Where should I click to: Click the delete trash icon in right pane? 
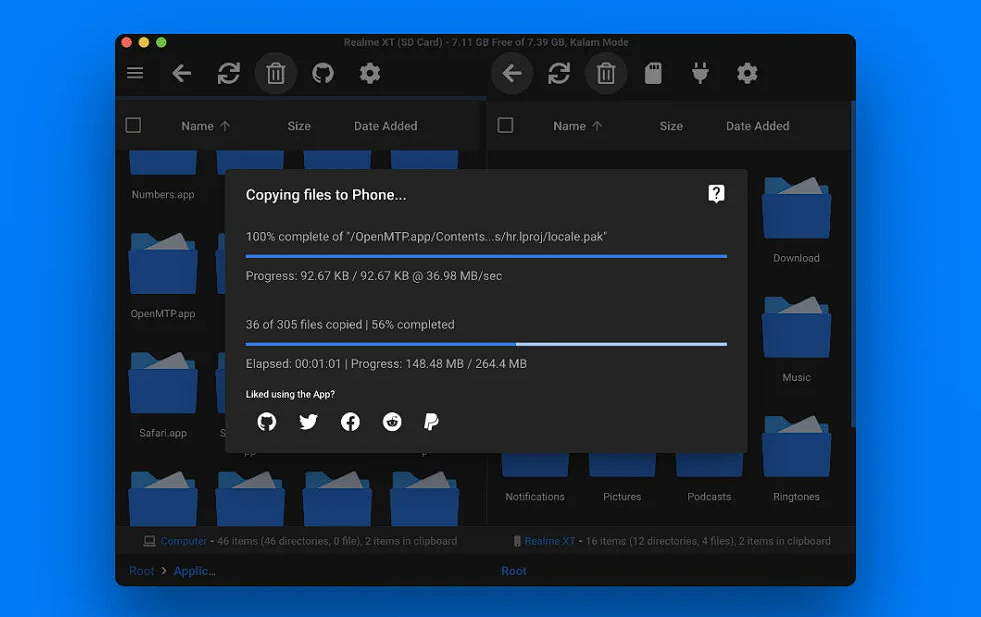(606, 73)
